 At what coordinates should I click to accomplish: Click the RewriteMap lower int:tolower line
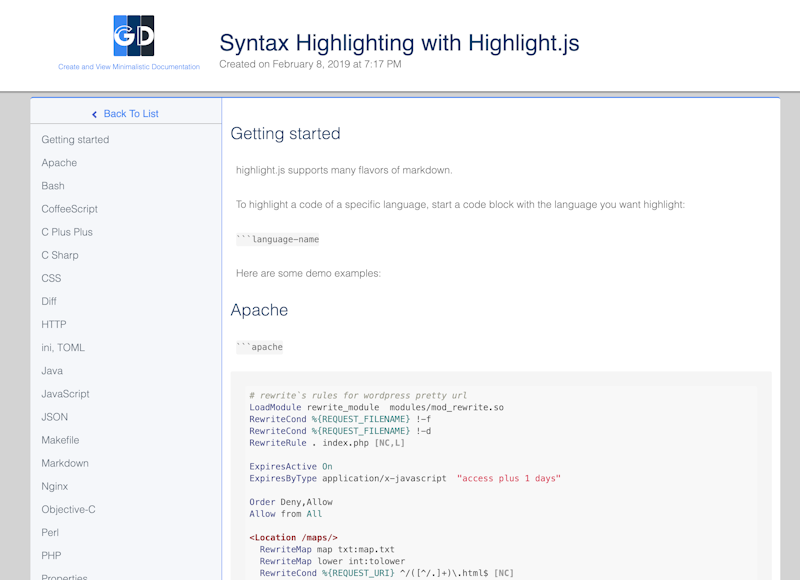coord(332,561)
